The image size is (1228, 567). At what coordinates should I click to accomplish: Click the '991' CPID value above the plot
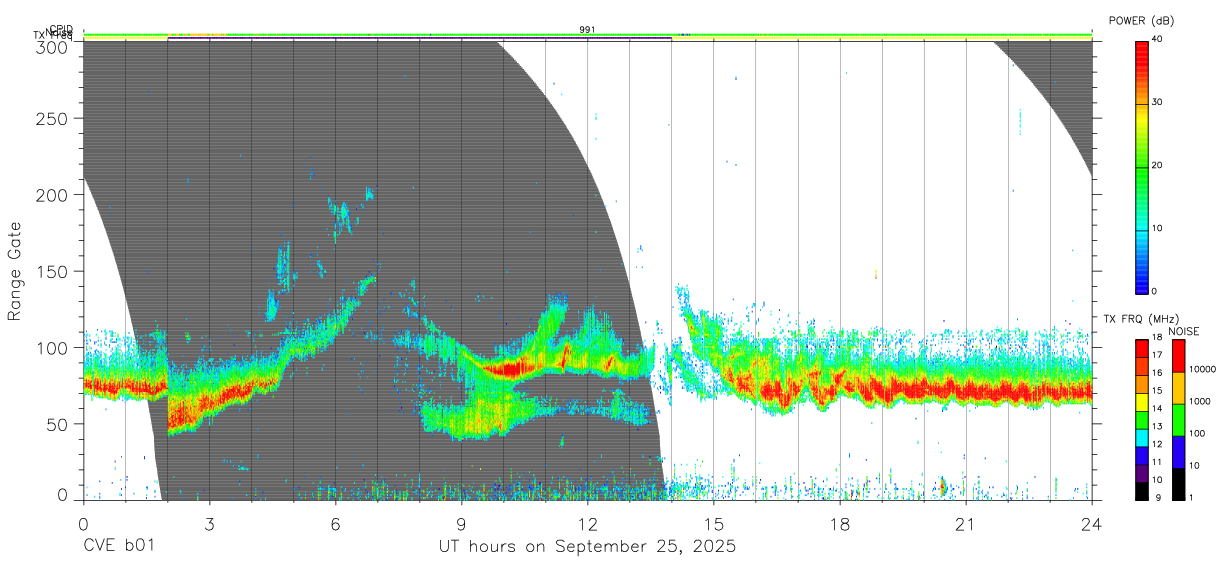click(588, 30)
